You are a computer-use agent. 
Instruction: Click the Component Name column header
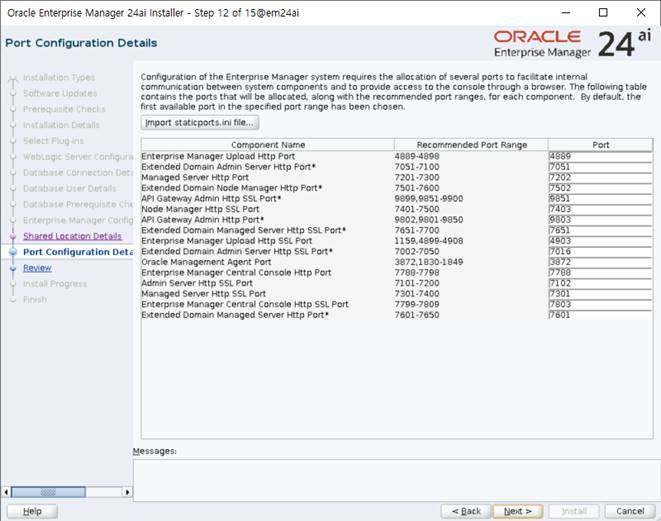(268, 145)
